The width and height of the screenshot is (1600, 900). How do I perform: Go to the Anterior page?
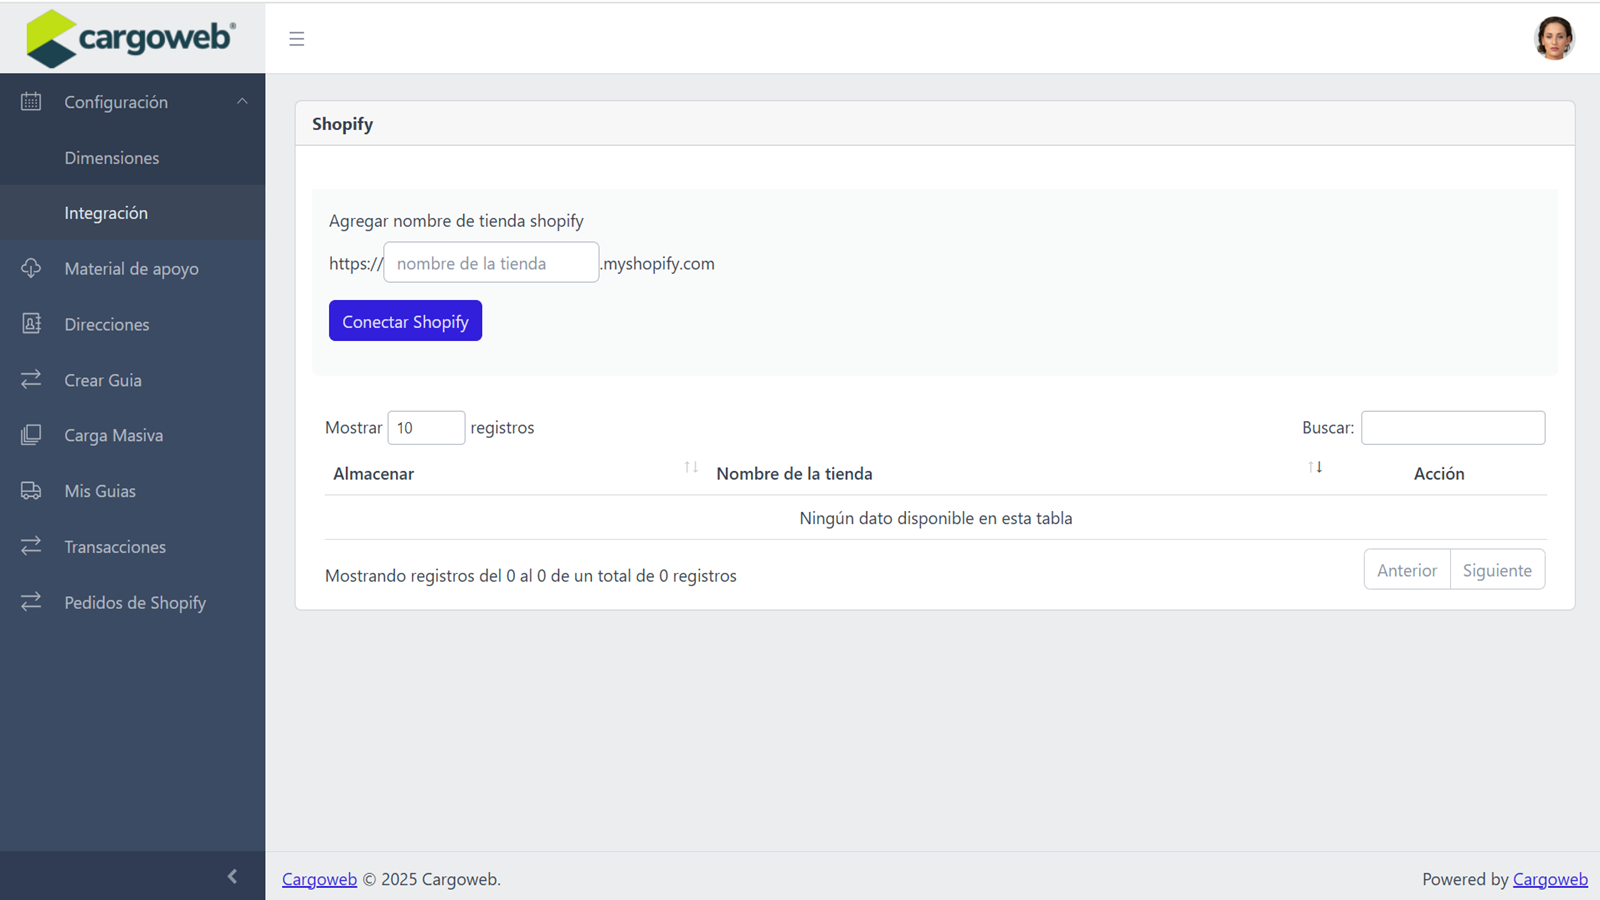pyautogui.click(x=1407, y=570)
